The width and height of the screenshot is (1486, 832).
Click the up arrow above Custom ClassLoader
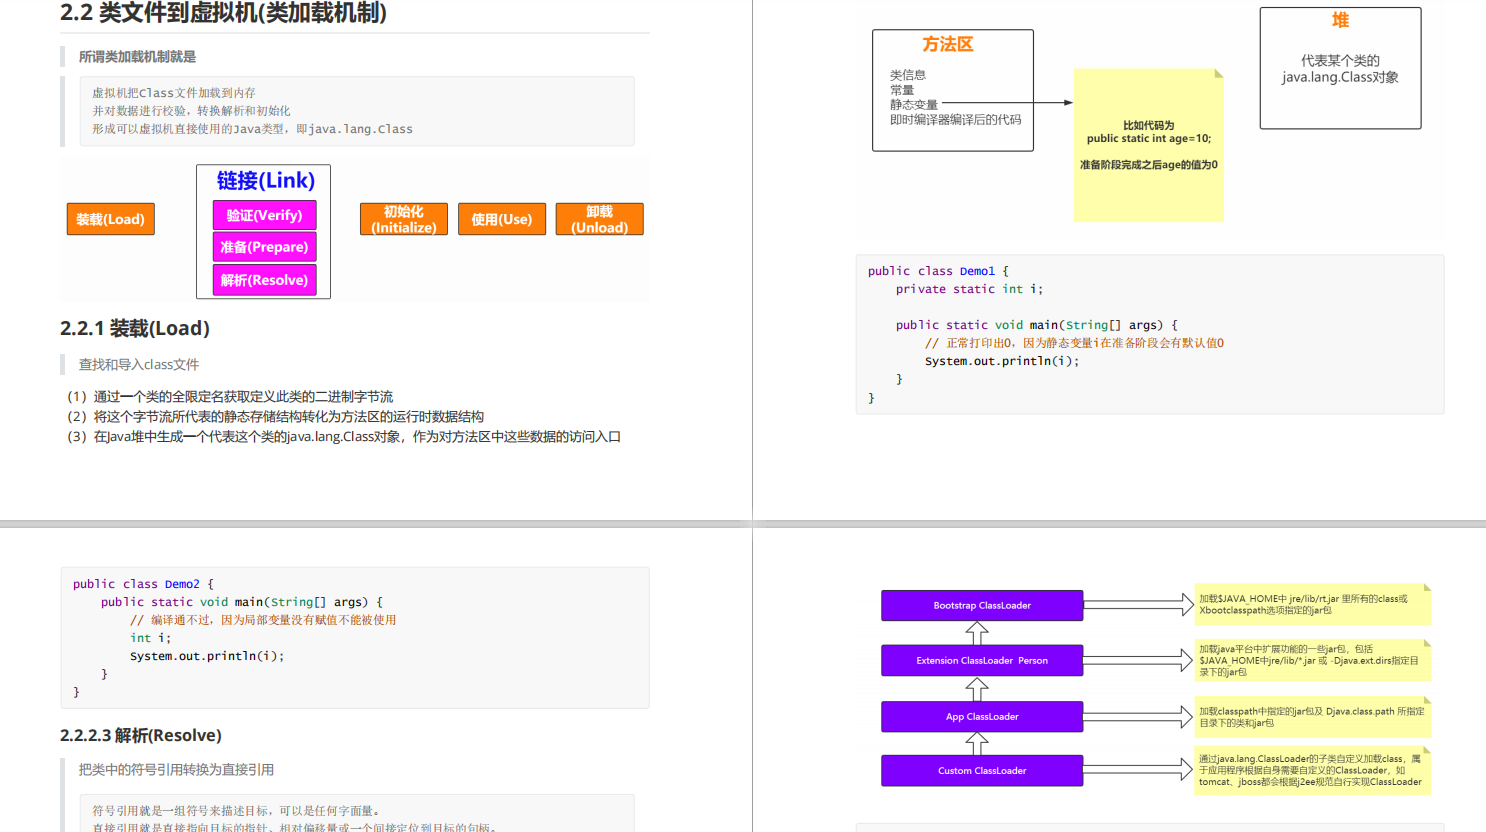977,743
